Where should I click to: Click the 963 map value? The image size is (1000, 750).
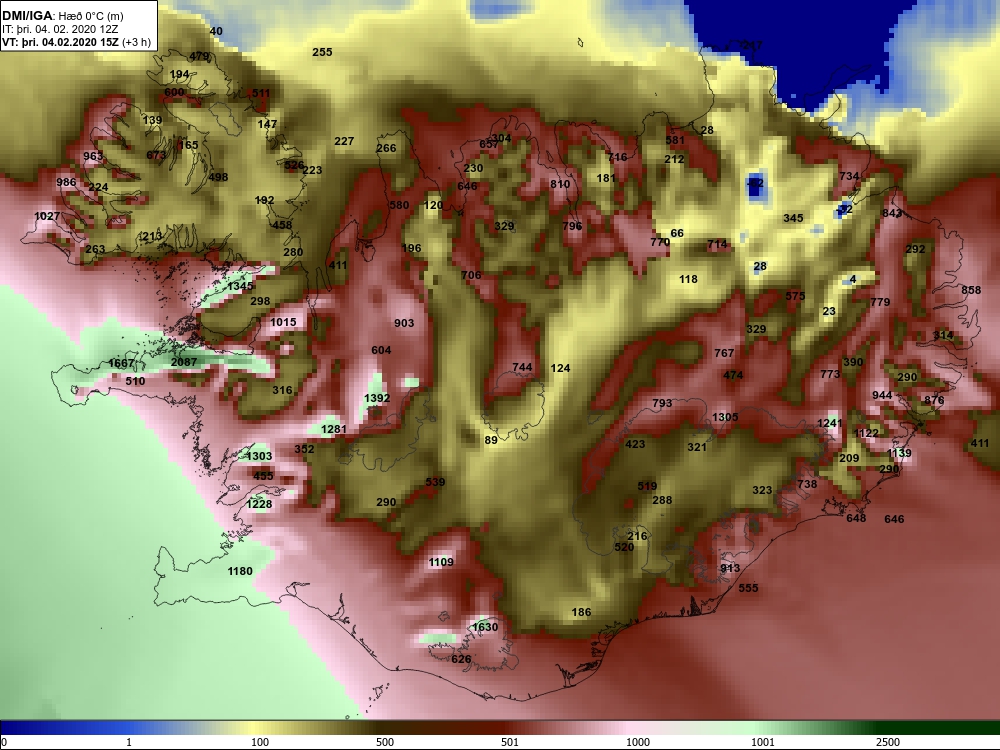coord(93,156)
